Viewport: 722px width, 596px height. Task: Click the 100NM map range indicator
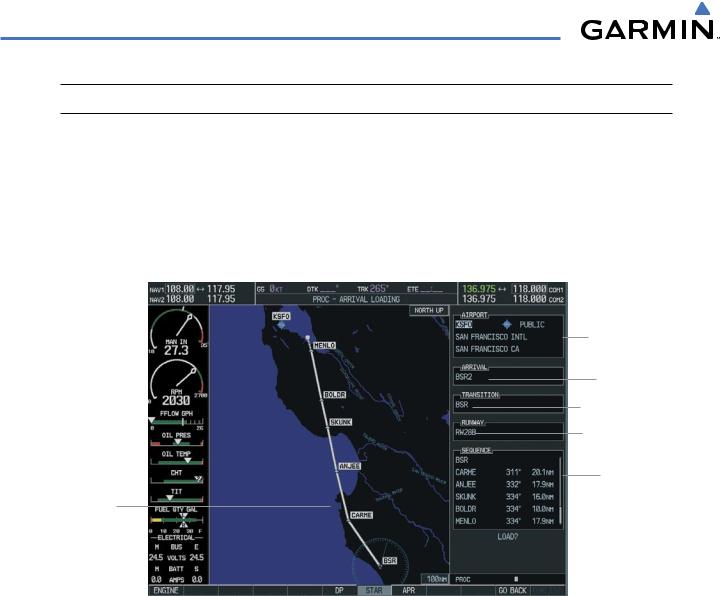(435, 579)
